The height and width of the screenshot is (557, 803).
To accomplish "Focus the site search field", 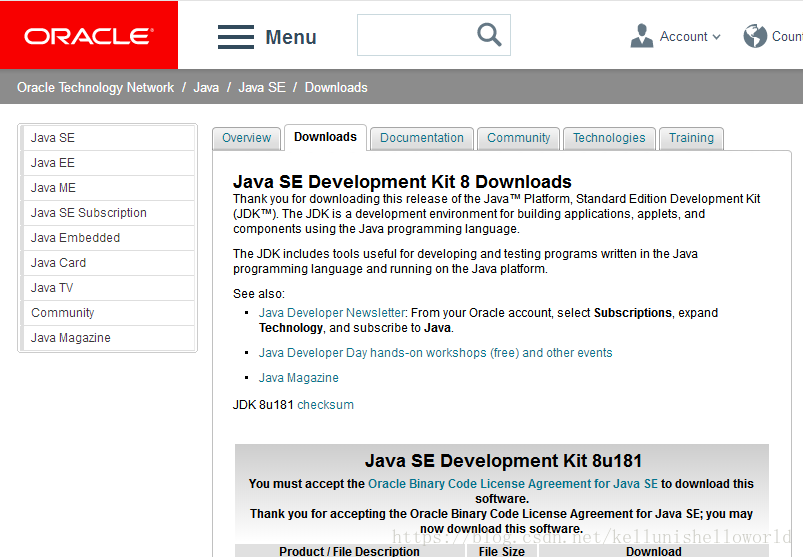I will pos(434,35).
